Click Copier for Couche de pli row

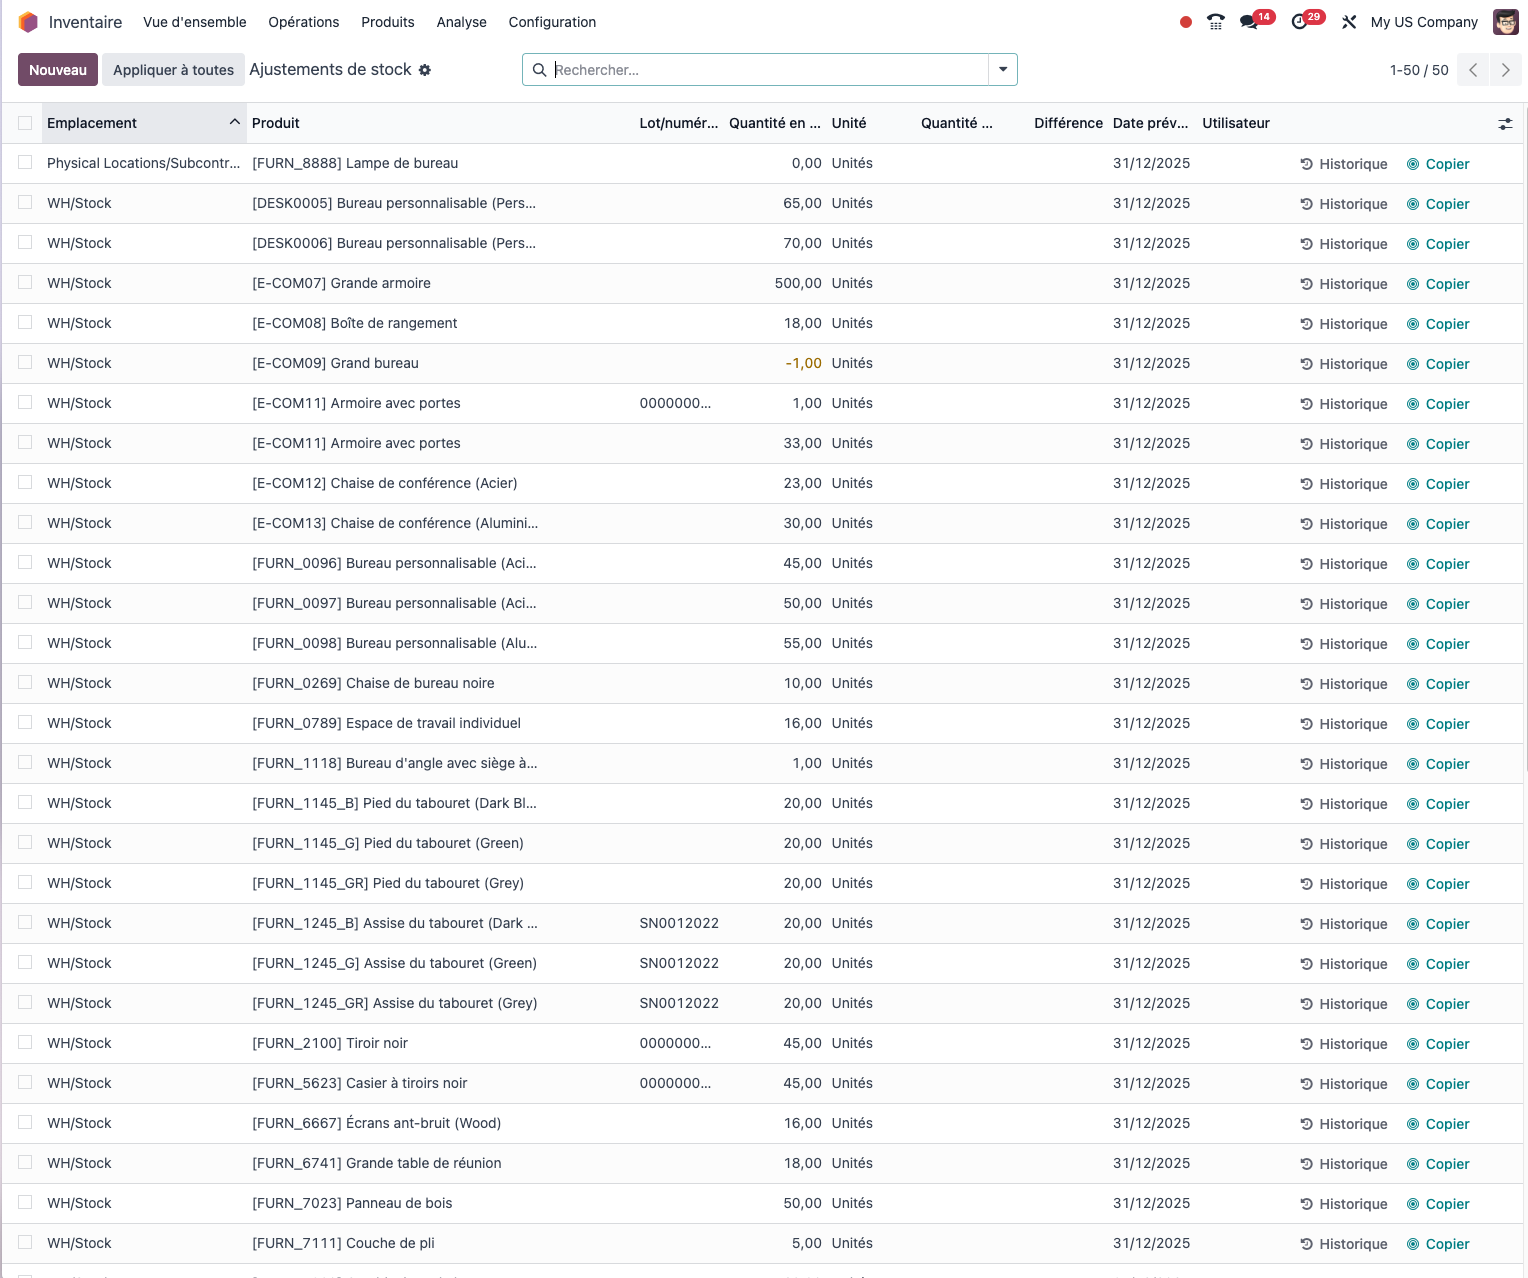point(1438,1244)
